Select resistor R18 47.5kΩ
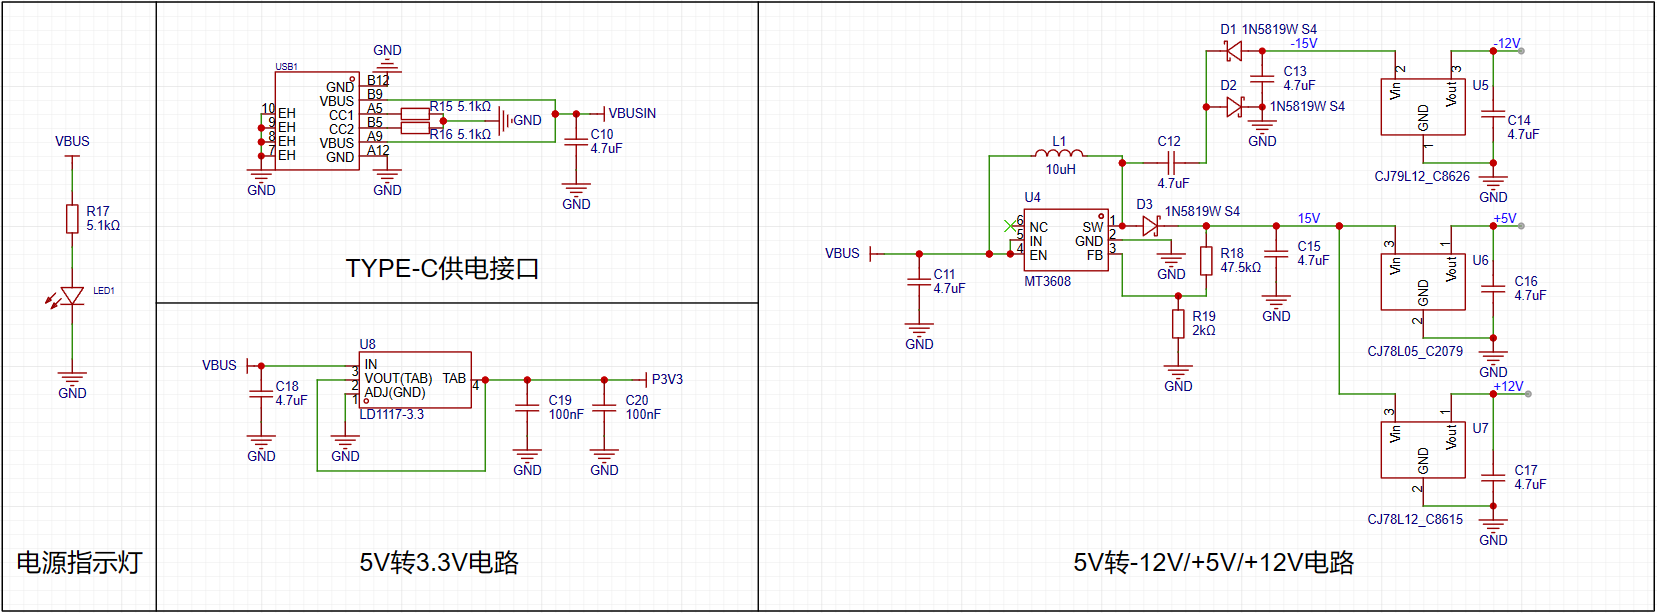 (x=1206, y=261)
